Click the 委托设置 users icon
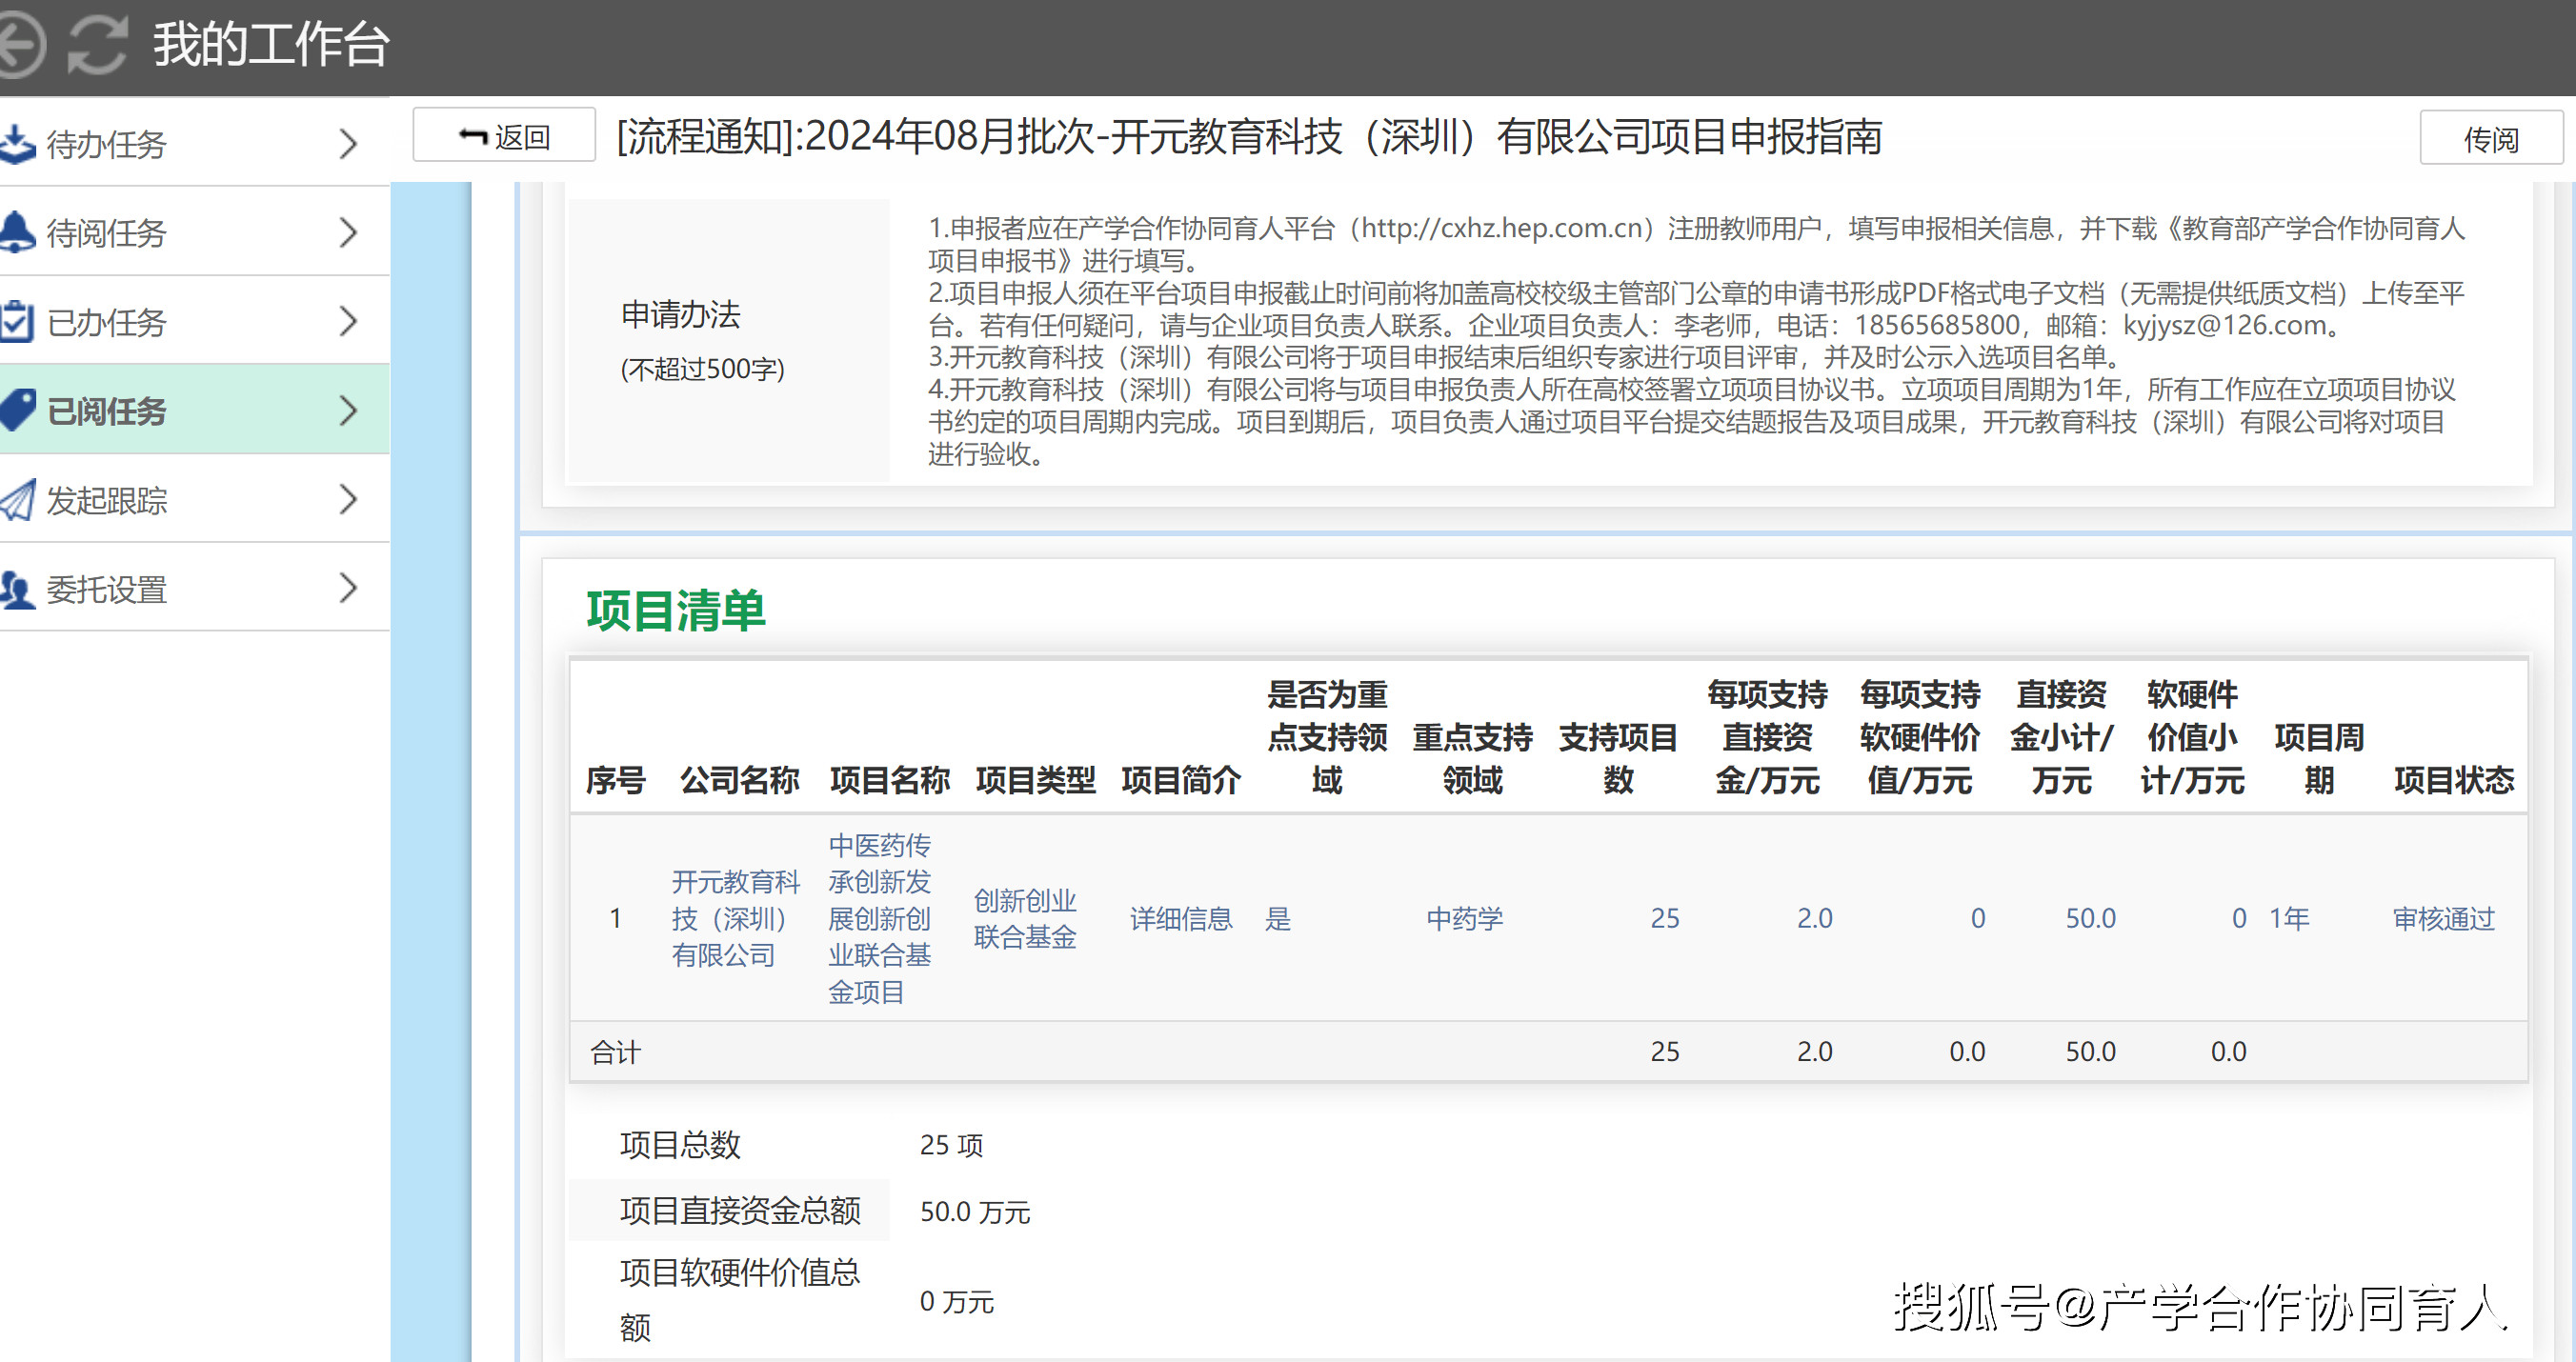 tap(17, 589)
